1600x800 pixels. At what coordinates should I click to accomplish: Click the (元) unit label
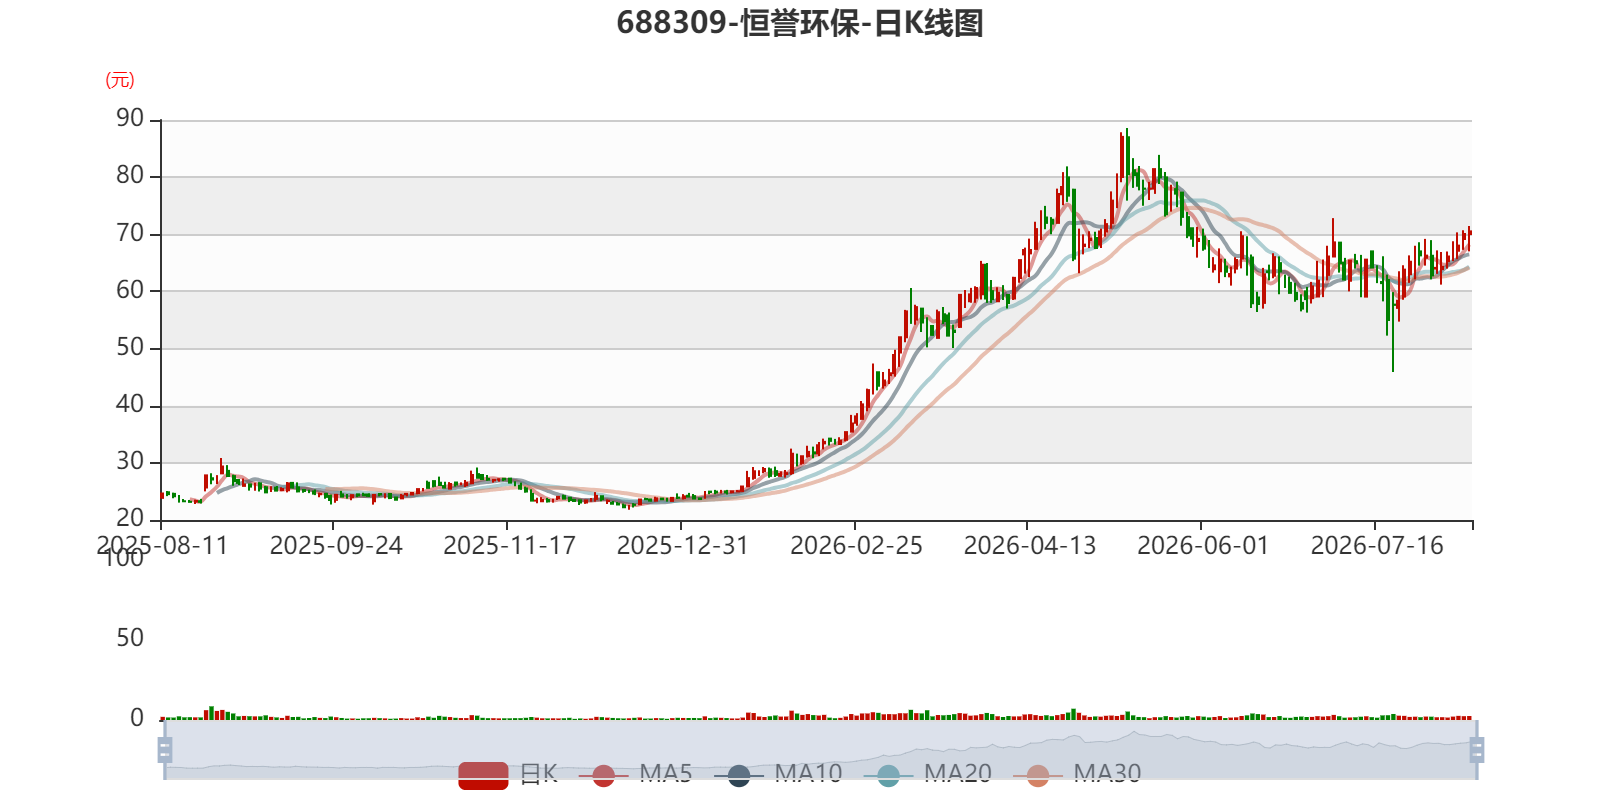click(120, 80)
